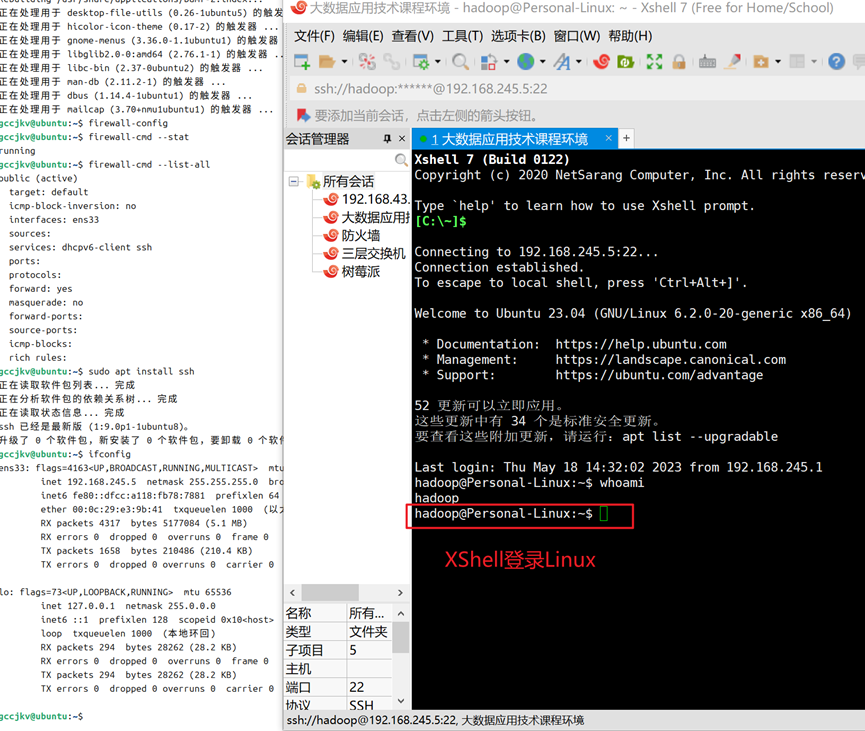Click left arrow of session tree scrollbar
This screenshot has width=865, height=731.
pyautogui.click(x=292, y=593)
